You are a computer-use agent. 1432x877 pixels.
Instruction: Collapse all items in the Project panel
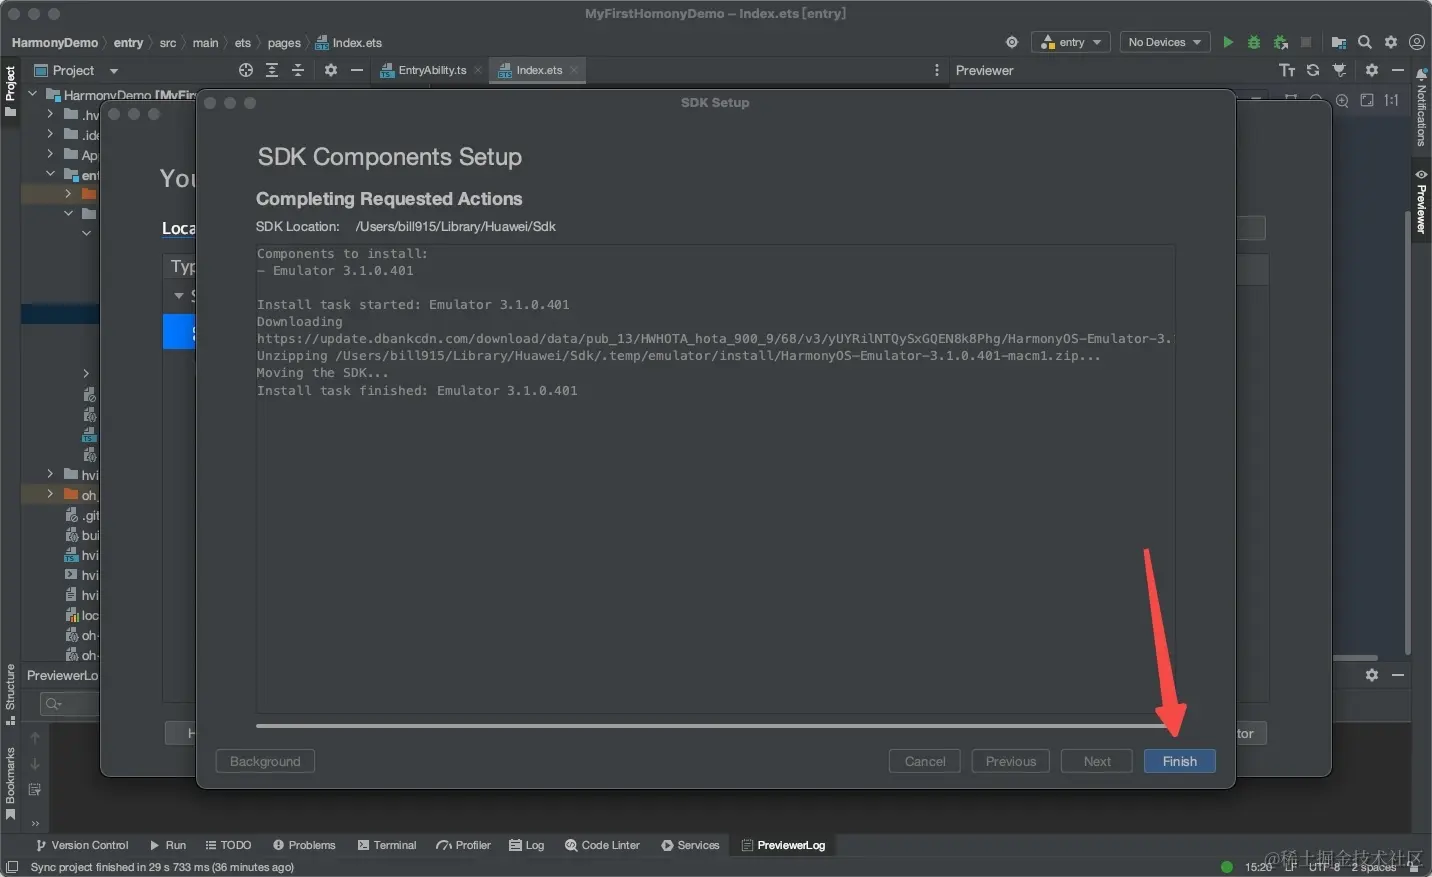298,70
